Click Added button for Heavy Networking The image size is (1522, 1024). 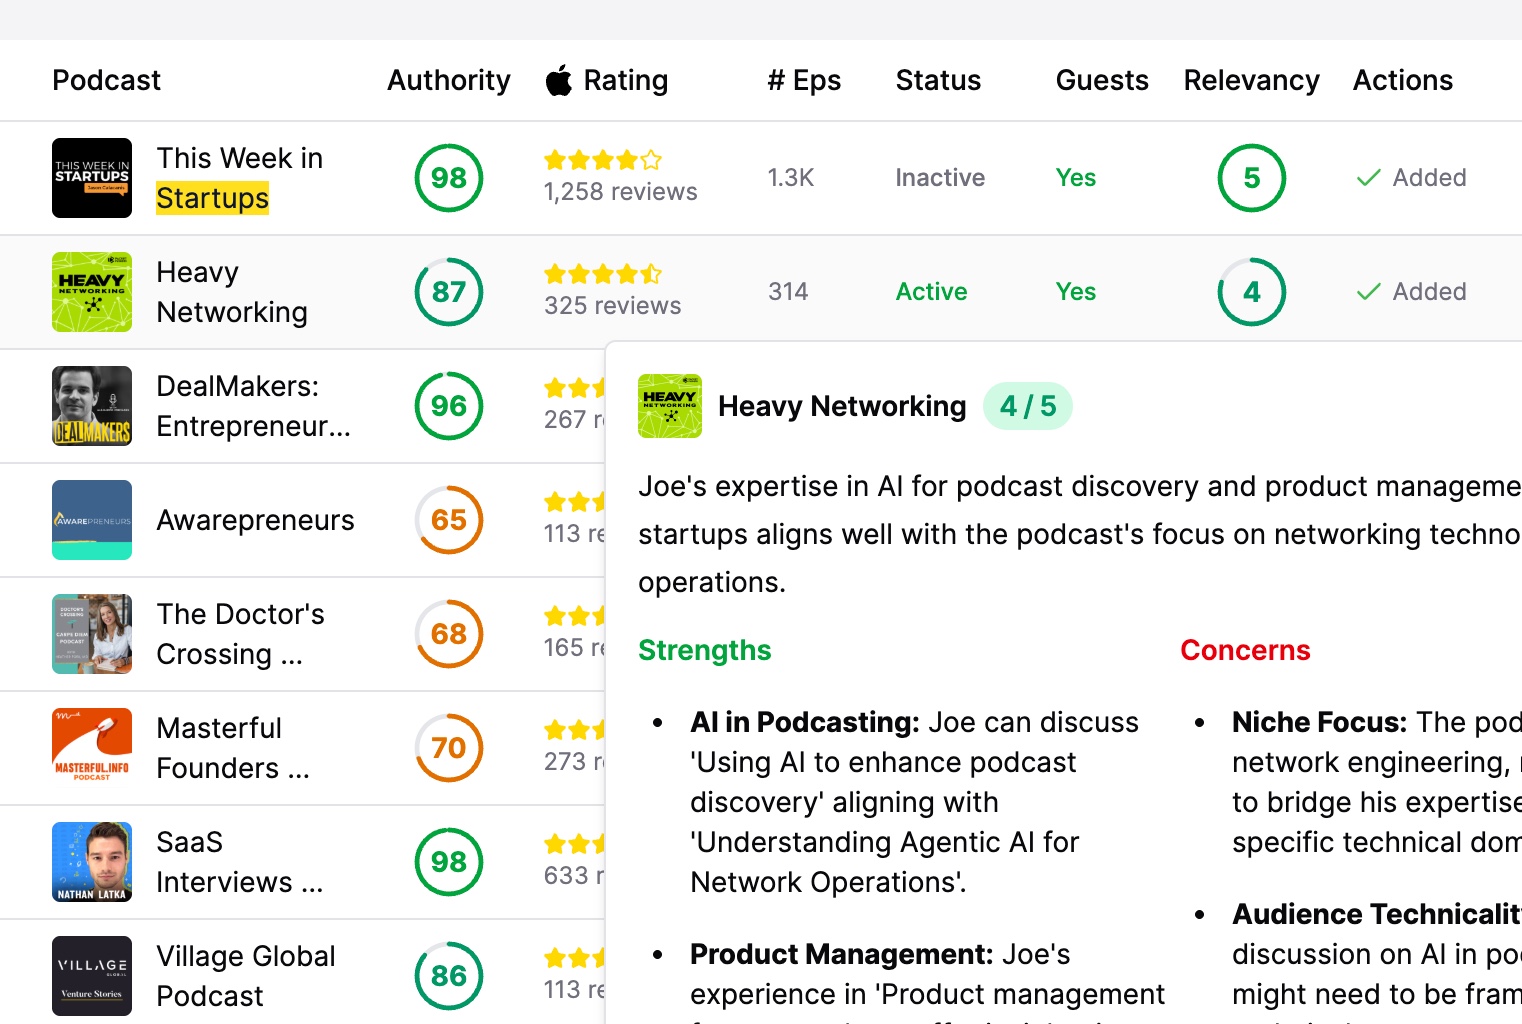[1412, 292]
